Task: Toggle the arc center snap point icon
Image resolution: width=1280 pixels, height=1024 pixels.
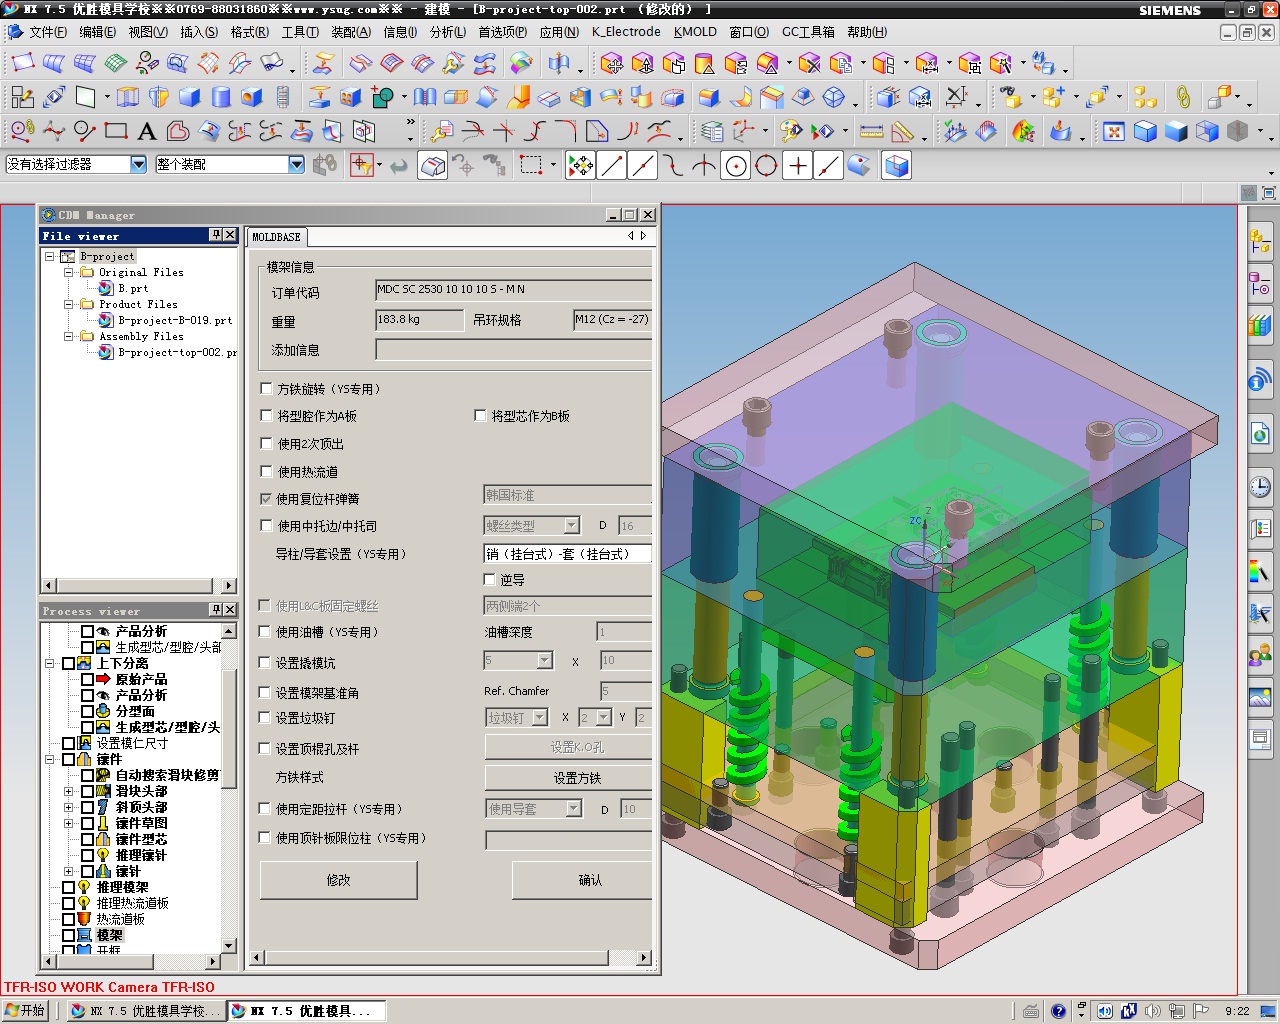Action: pyautogui.click(x=736, y=166)
